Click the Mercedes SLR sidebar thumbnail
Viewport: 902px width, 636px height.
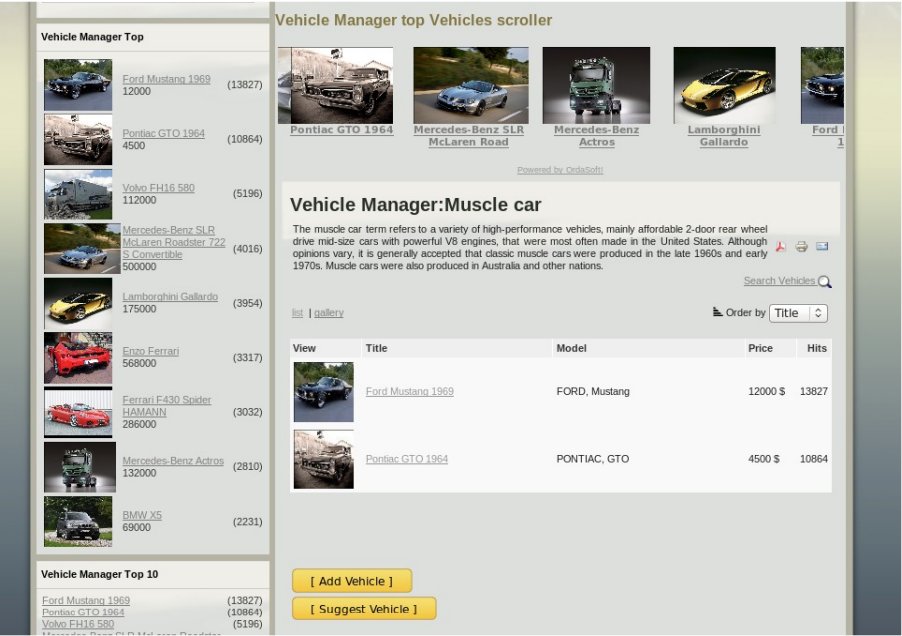(82, 248)
